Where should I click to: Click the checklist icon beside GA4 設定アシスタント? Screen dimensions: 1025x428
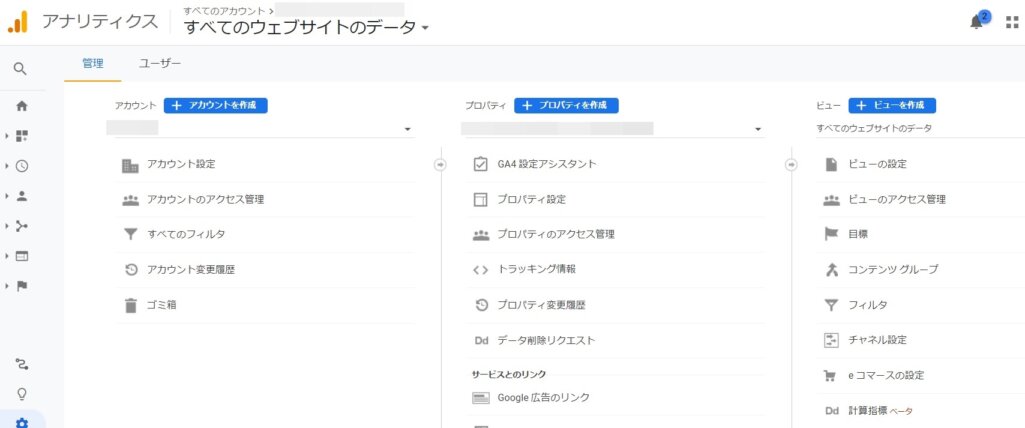pos(480,164)
